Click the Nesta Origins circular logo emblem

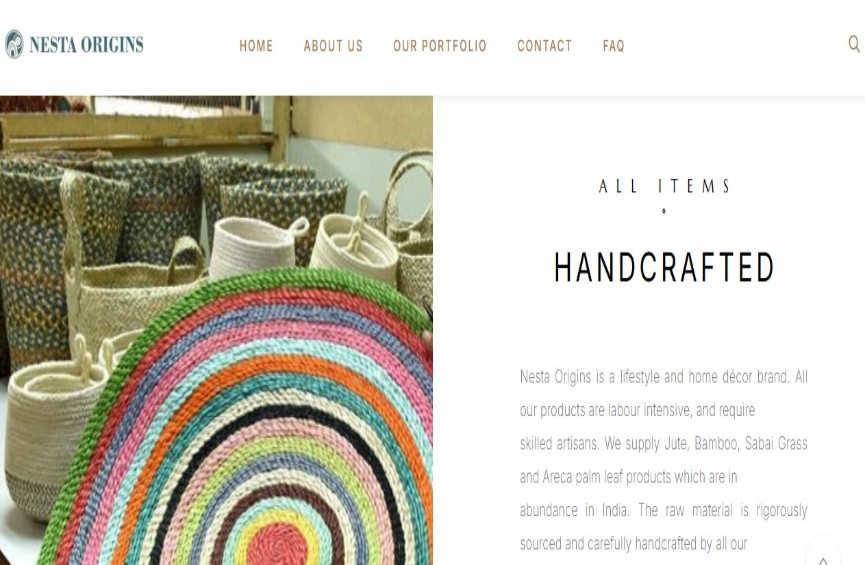pos(14,44)
